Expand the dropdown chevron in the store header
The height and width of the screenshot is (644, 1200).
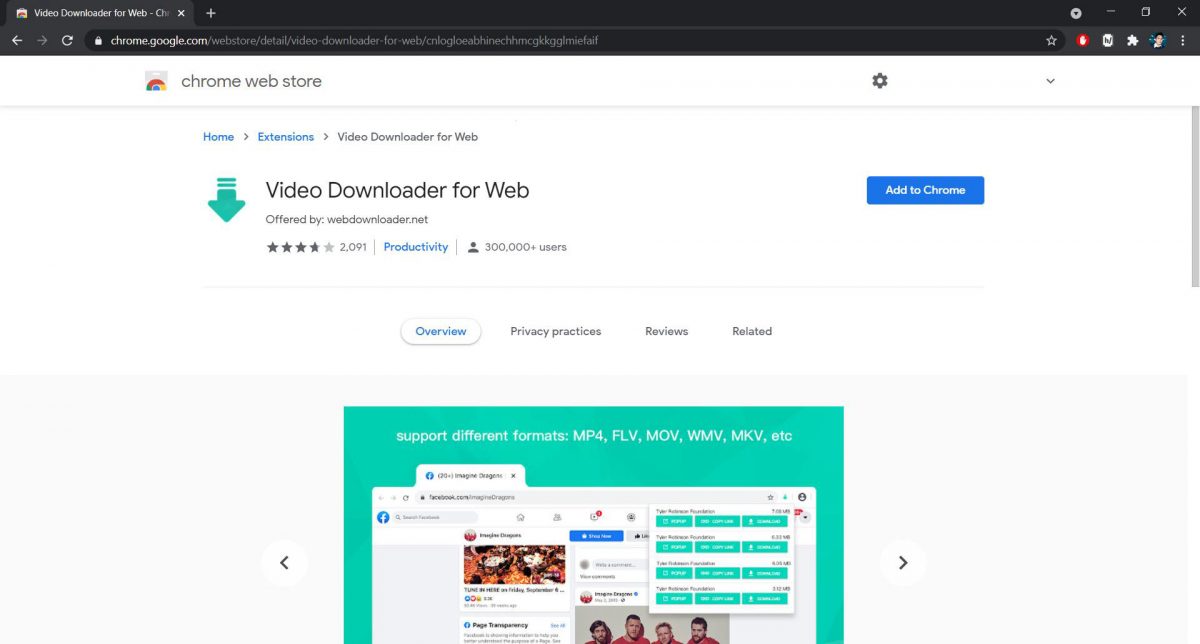(x=1049, y=80)
